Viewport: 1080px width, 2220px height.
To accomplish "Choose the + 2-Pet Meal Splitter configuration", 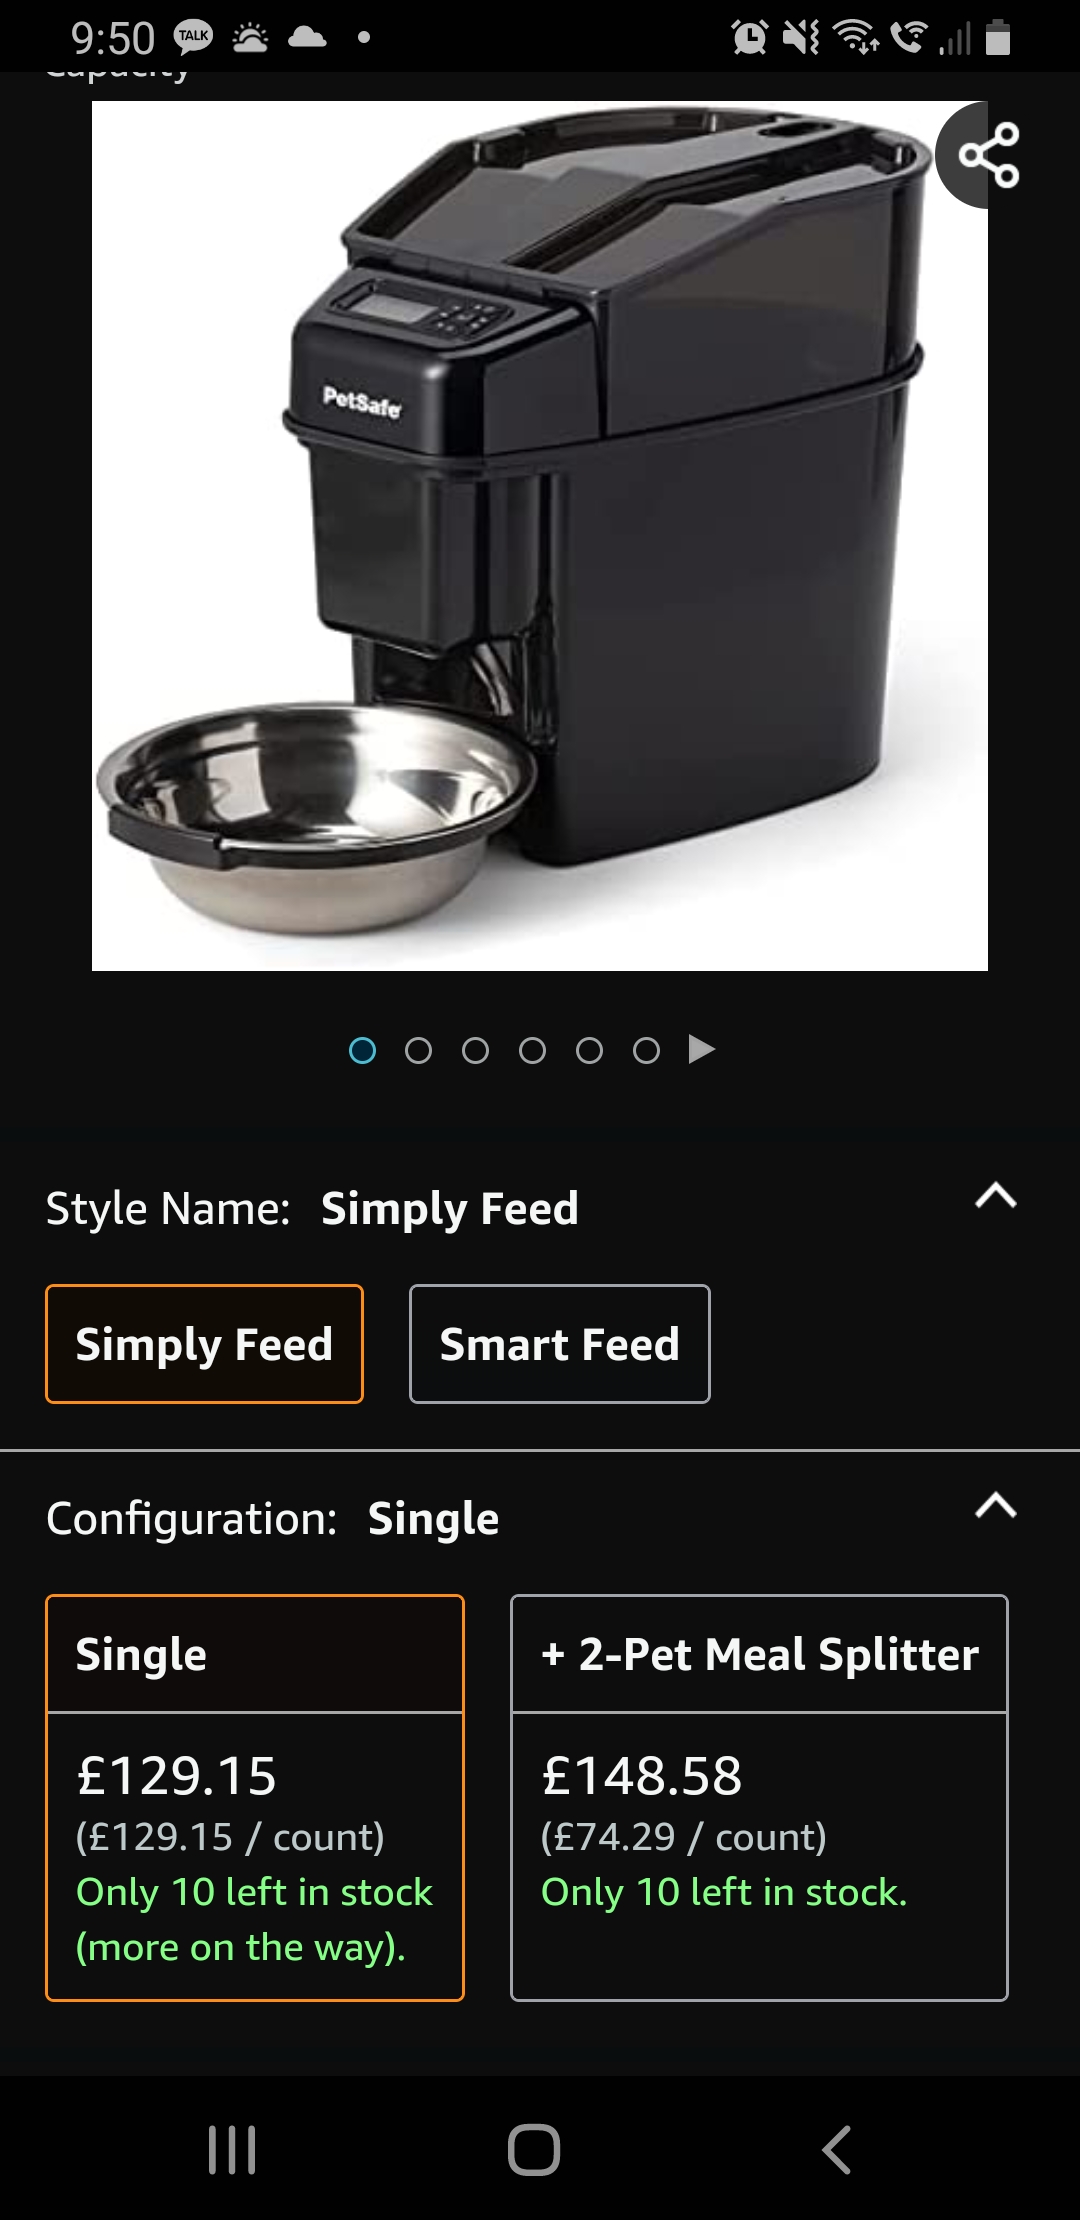I will point(759,1797).
